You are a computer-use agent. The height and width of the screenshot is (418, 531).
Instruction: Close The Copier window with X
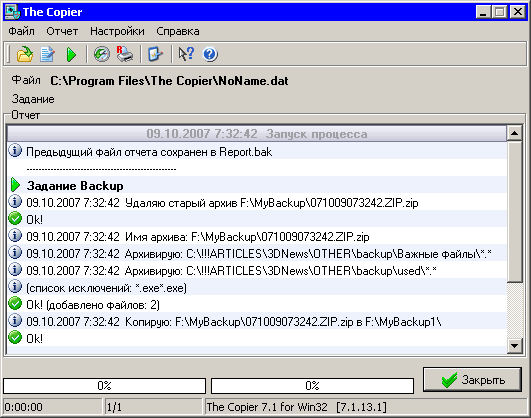pyautogui.click(x=518, y=12)
